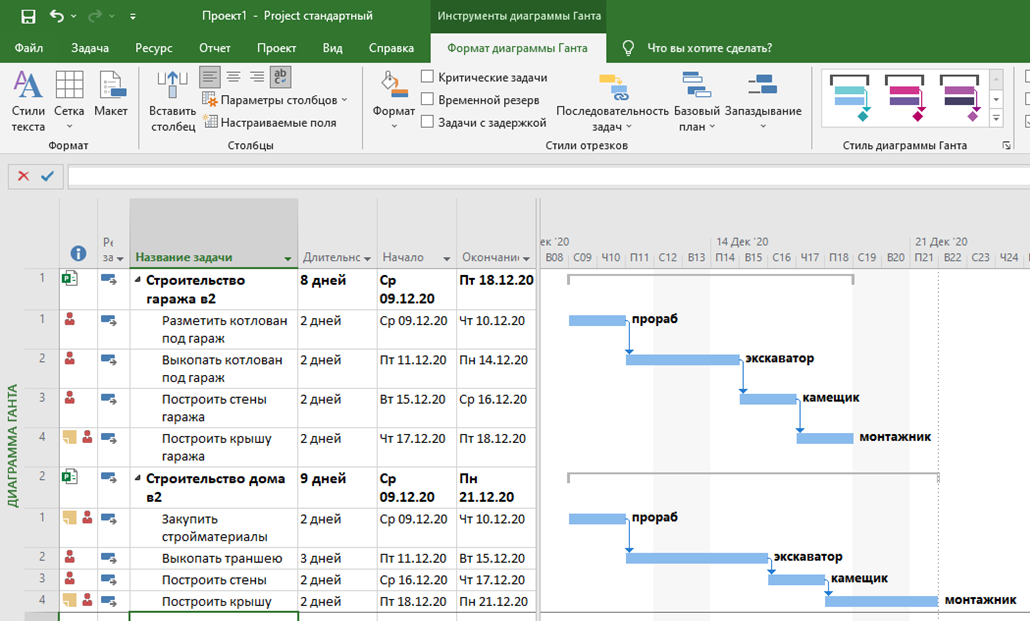Select the purple Gantt chart style

[x=959, y=98]
